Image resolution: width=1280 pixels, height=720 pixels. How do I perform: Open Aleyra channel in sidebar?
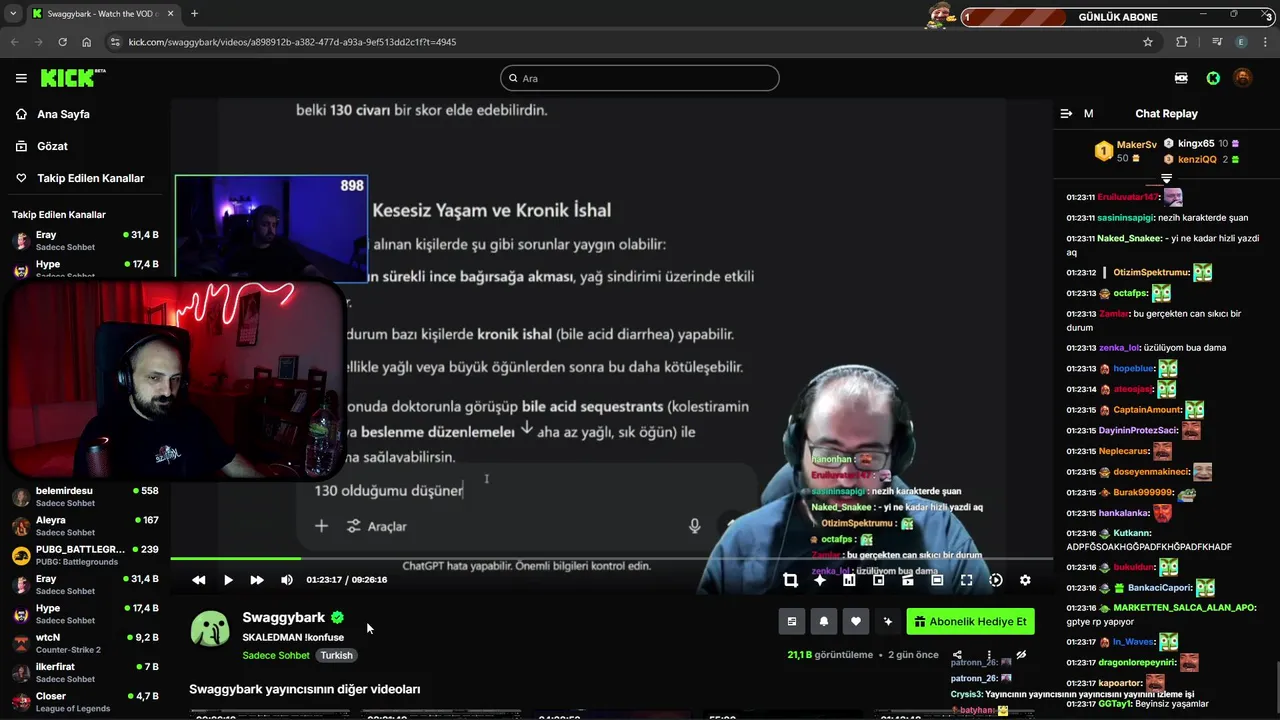[85, 526]
